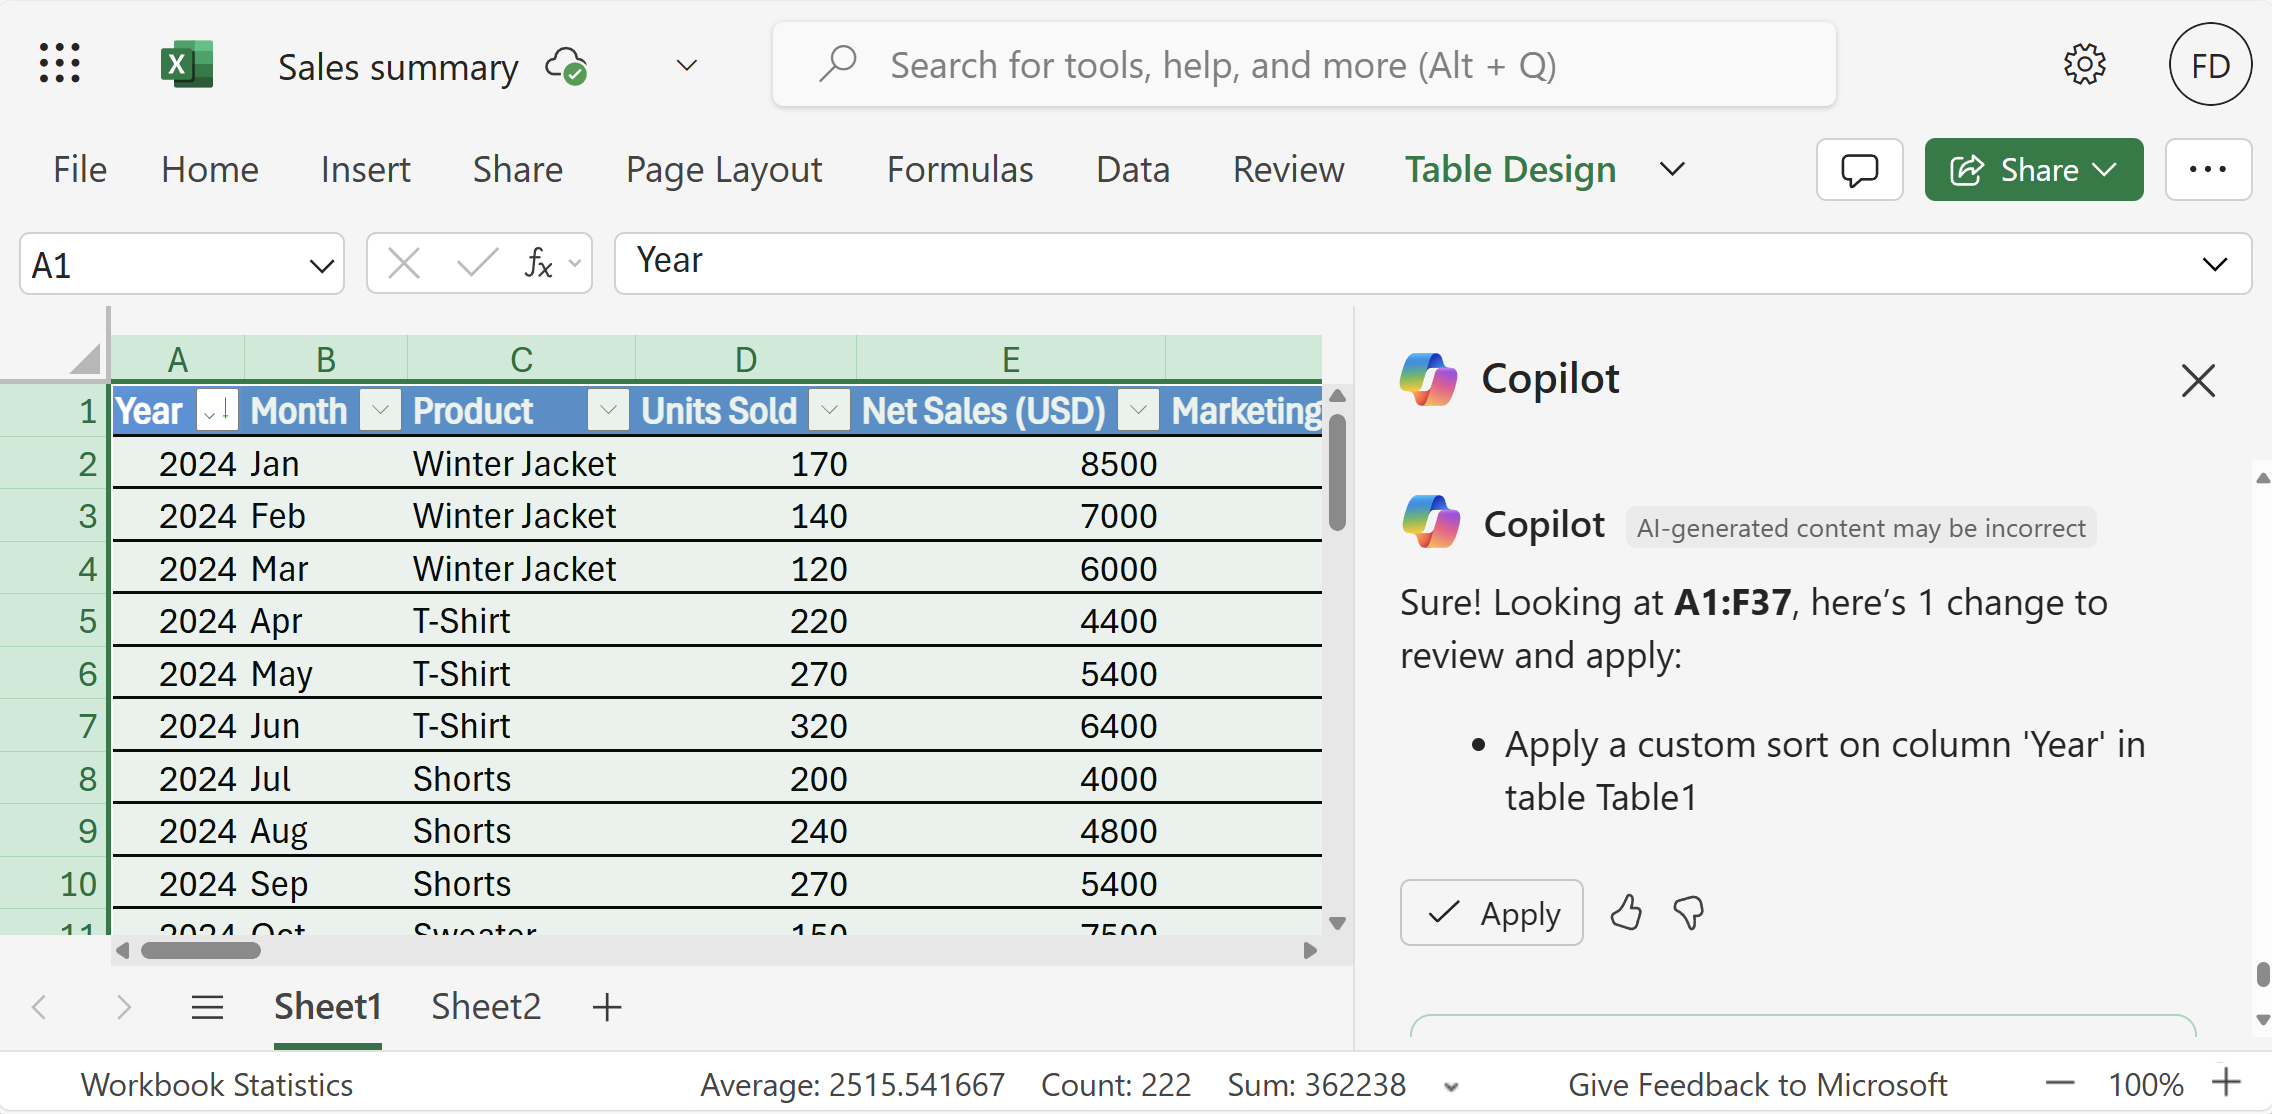Screen dimensions: 2272x1114
Task: Select row 5 header
Action: [54, 621]
